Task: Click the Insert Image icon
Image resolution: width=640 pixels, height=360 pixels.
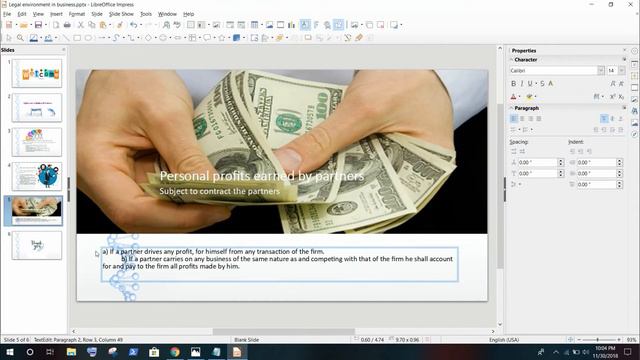Action: tap(269, 25)
